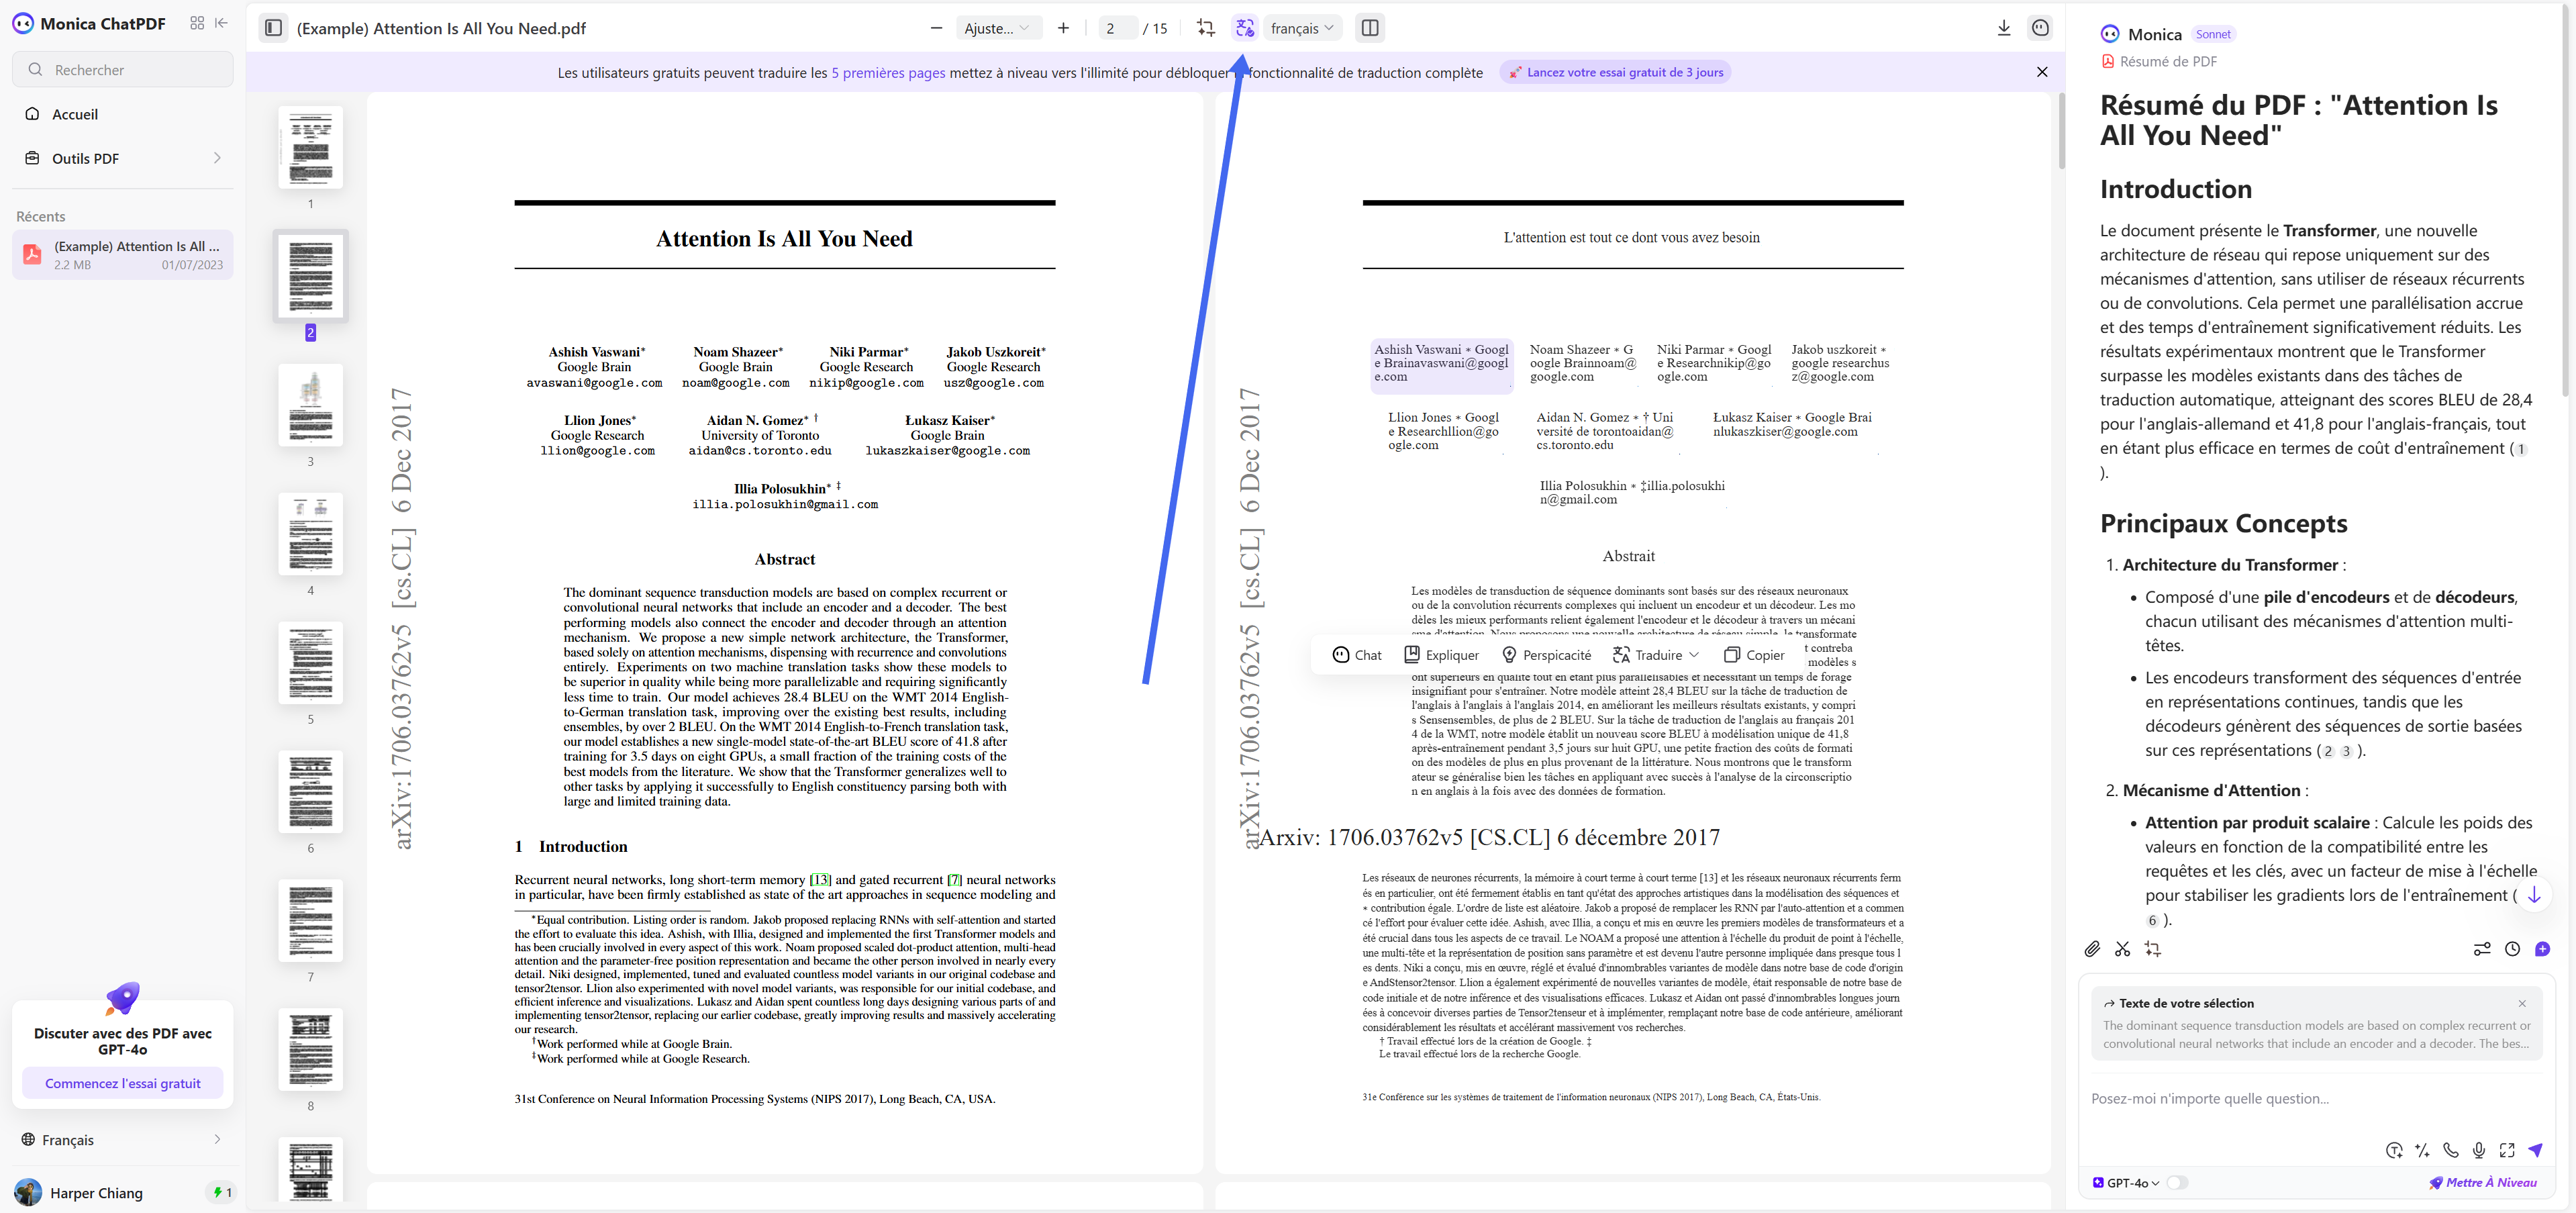Select page 7 thumbnail
2576x1213 pixels.
[310, 921]
